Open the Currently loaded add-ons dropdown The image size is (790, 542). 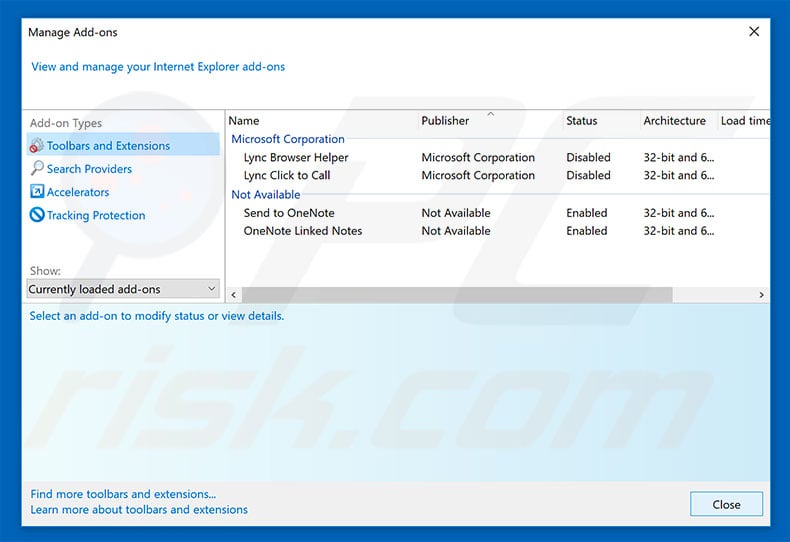[122, 289]
